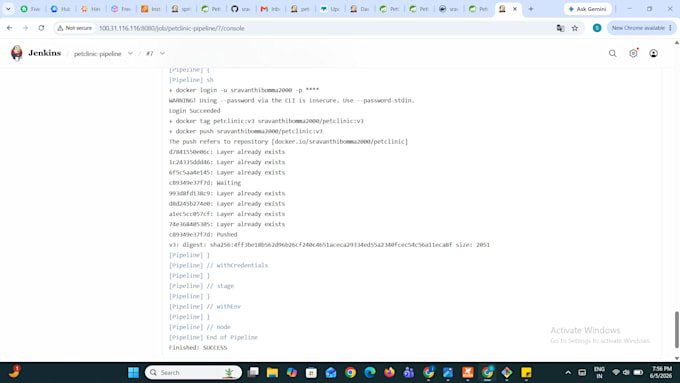Switch to the Gmail Inbox tab
This screenshot has height=383, width=680.
[270, 9]
